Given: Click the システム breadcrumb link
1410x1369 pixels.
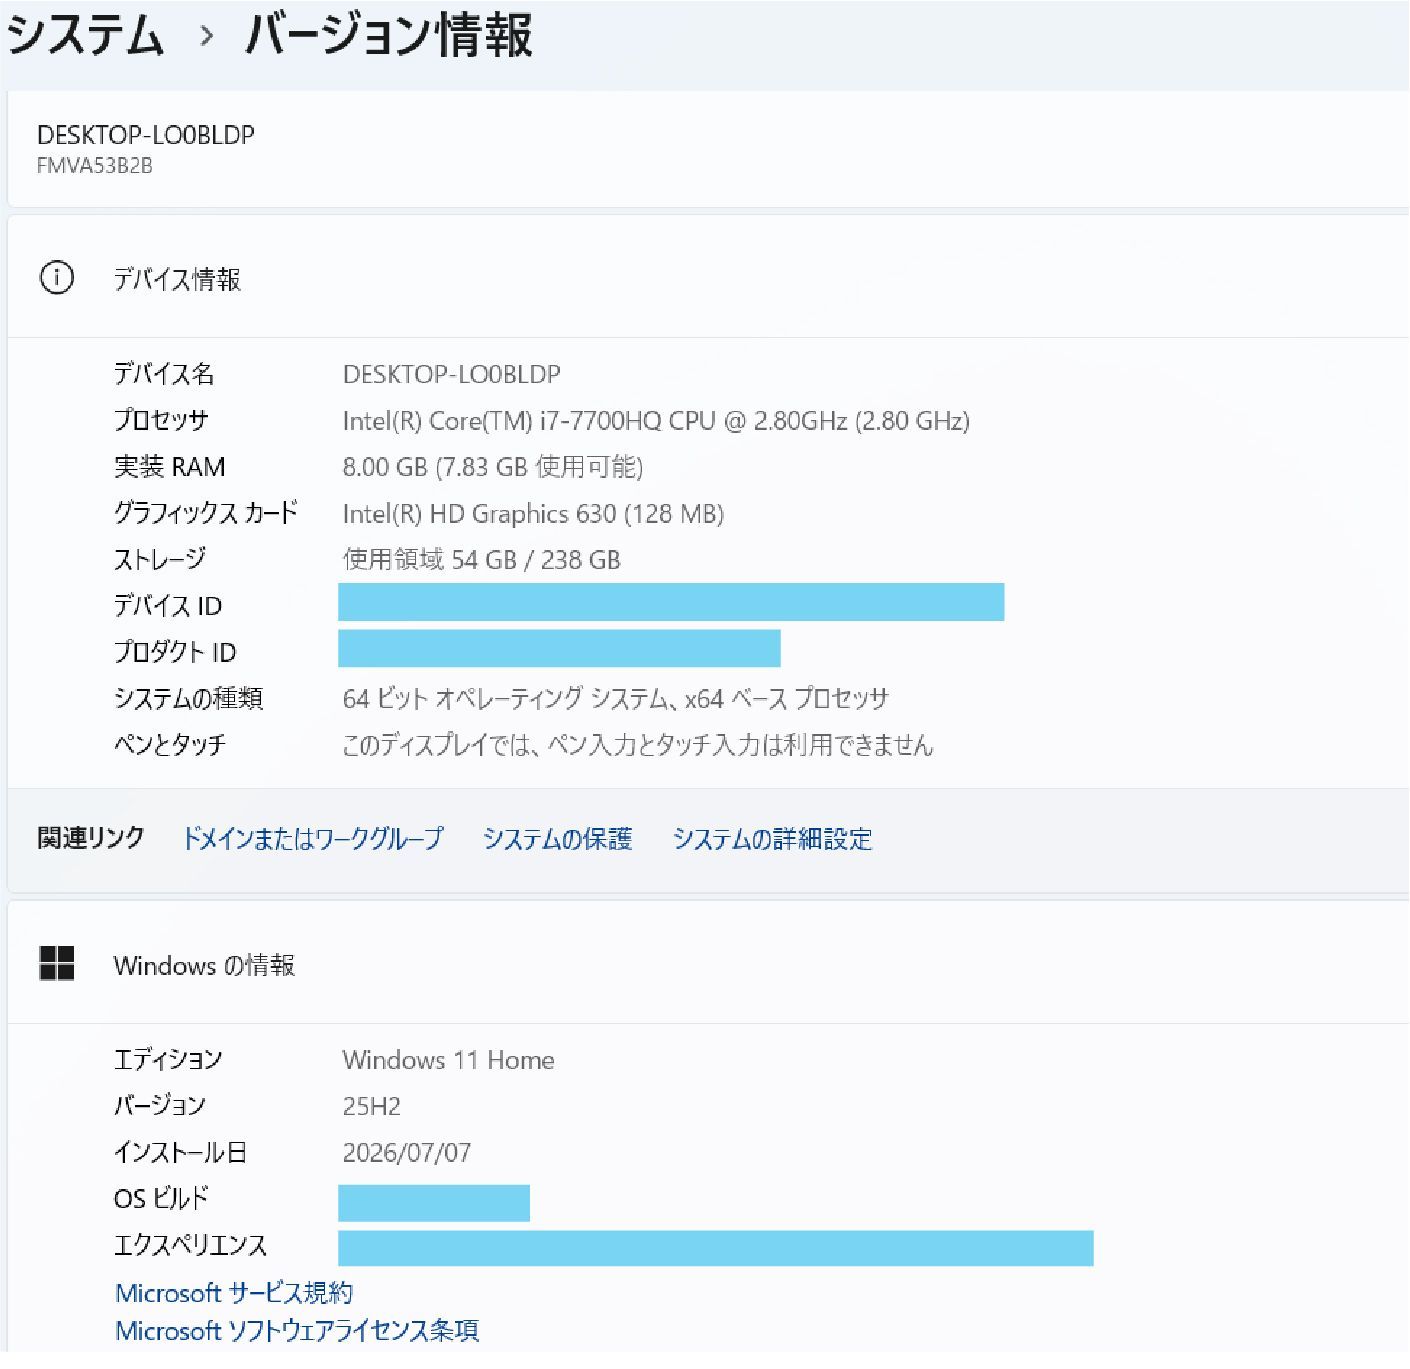Looking at the screenshot, I should coord(85,36).
